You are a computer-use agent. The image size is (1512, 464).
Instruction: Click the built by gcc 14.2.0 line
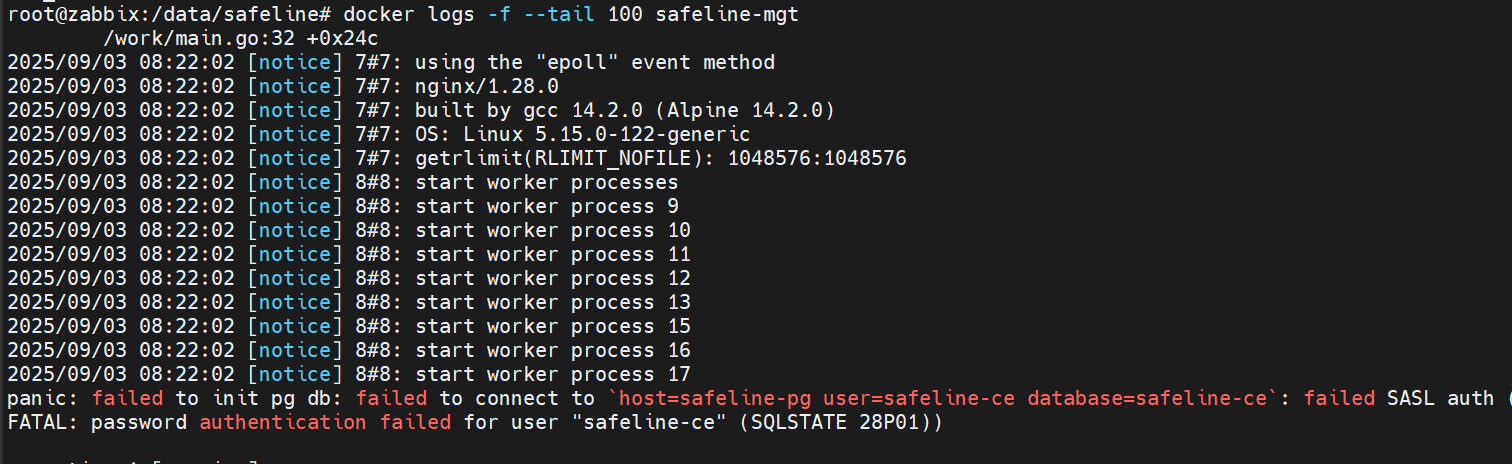click(x=625, y=110)
